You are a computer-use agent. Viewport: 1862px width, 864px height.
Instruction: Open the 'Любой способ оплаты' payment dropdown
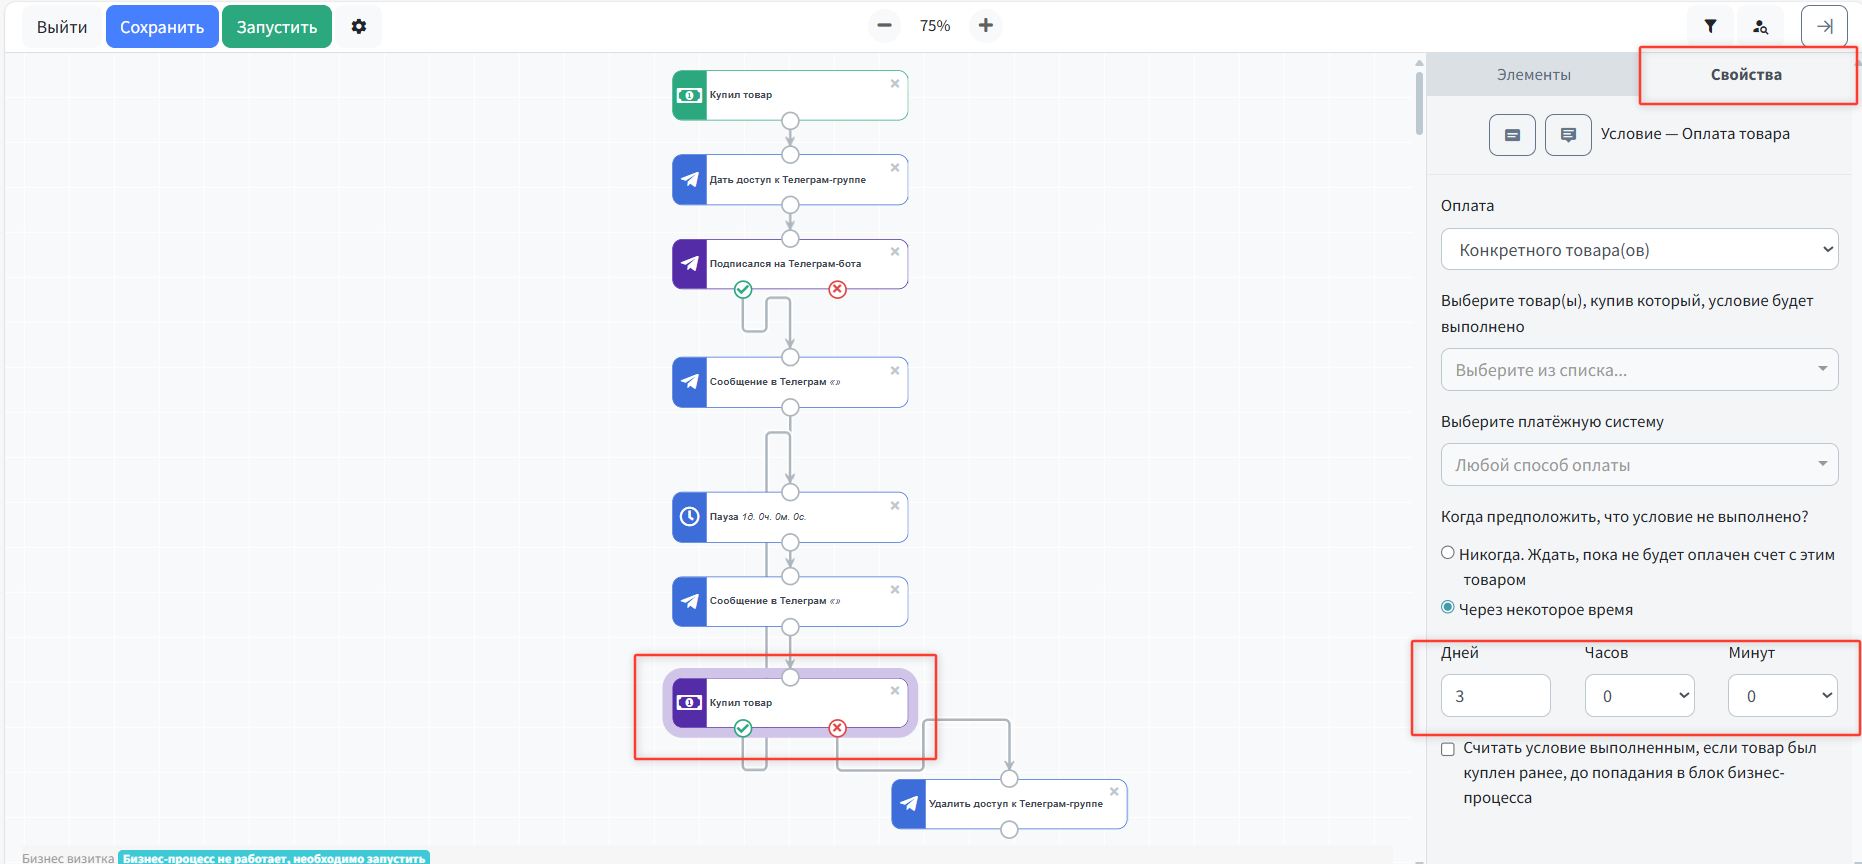[1639, 465]
